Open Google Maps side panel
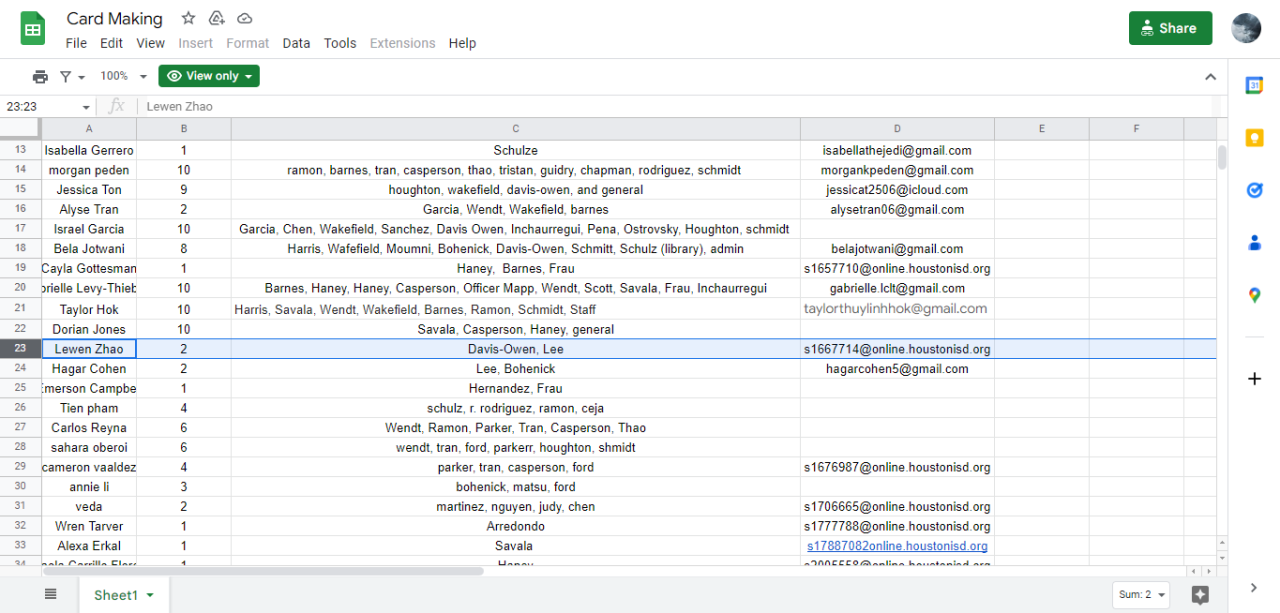This screenshot has width=1280, height=613. pos(1254,294)
